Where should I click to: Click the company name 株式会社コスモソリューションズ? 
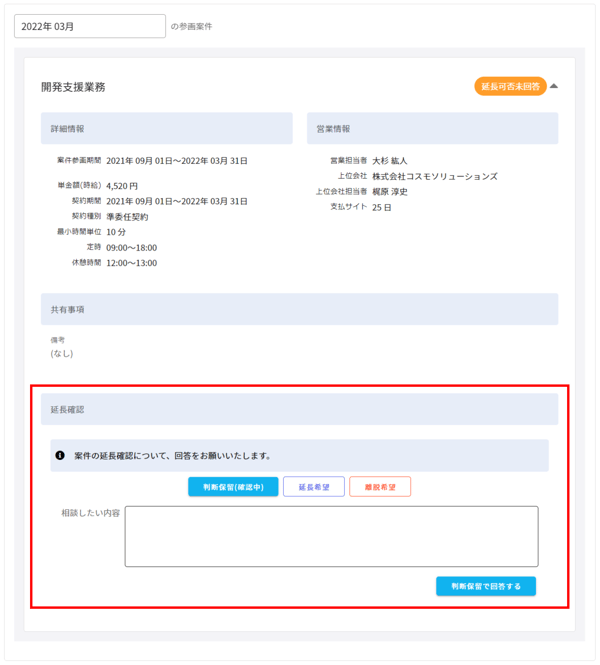click(434, 176)
